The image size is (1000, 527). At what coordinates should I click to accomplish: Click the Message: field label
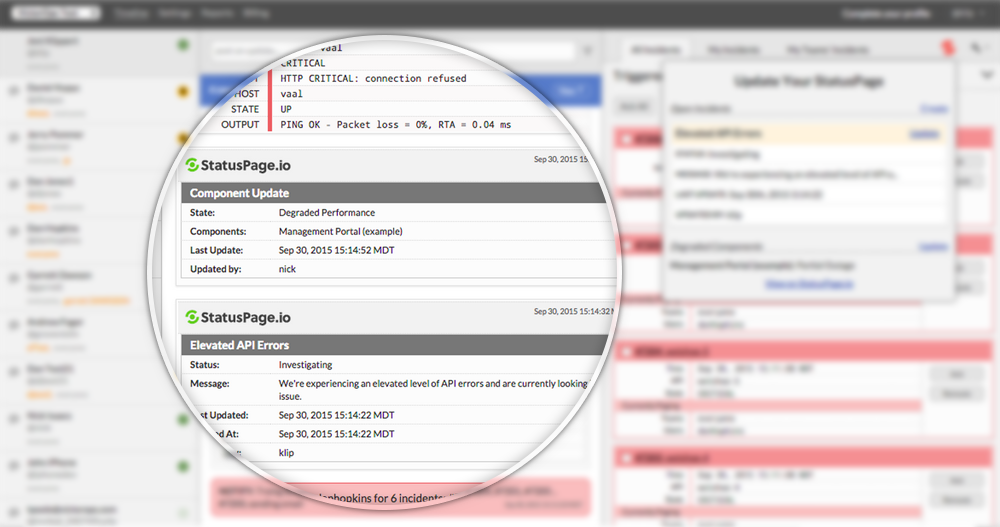pos(210,383)
